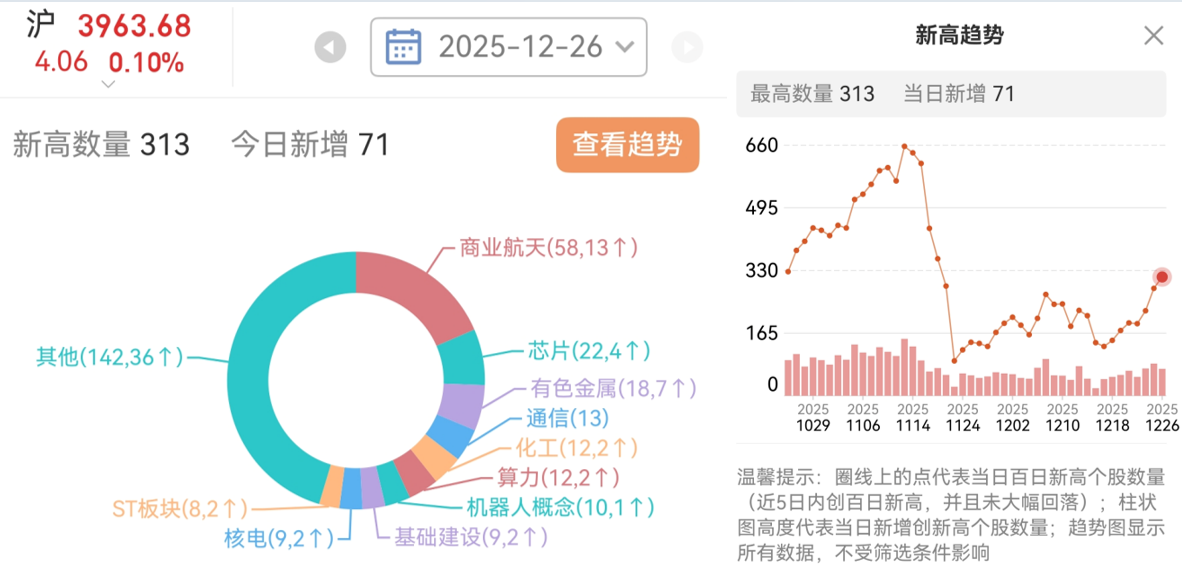Open the calendar icon in date picker
This screenshot has height=564, width=1182.
coord(403,46)
